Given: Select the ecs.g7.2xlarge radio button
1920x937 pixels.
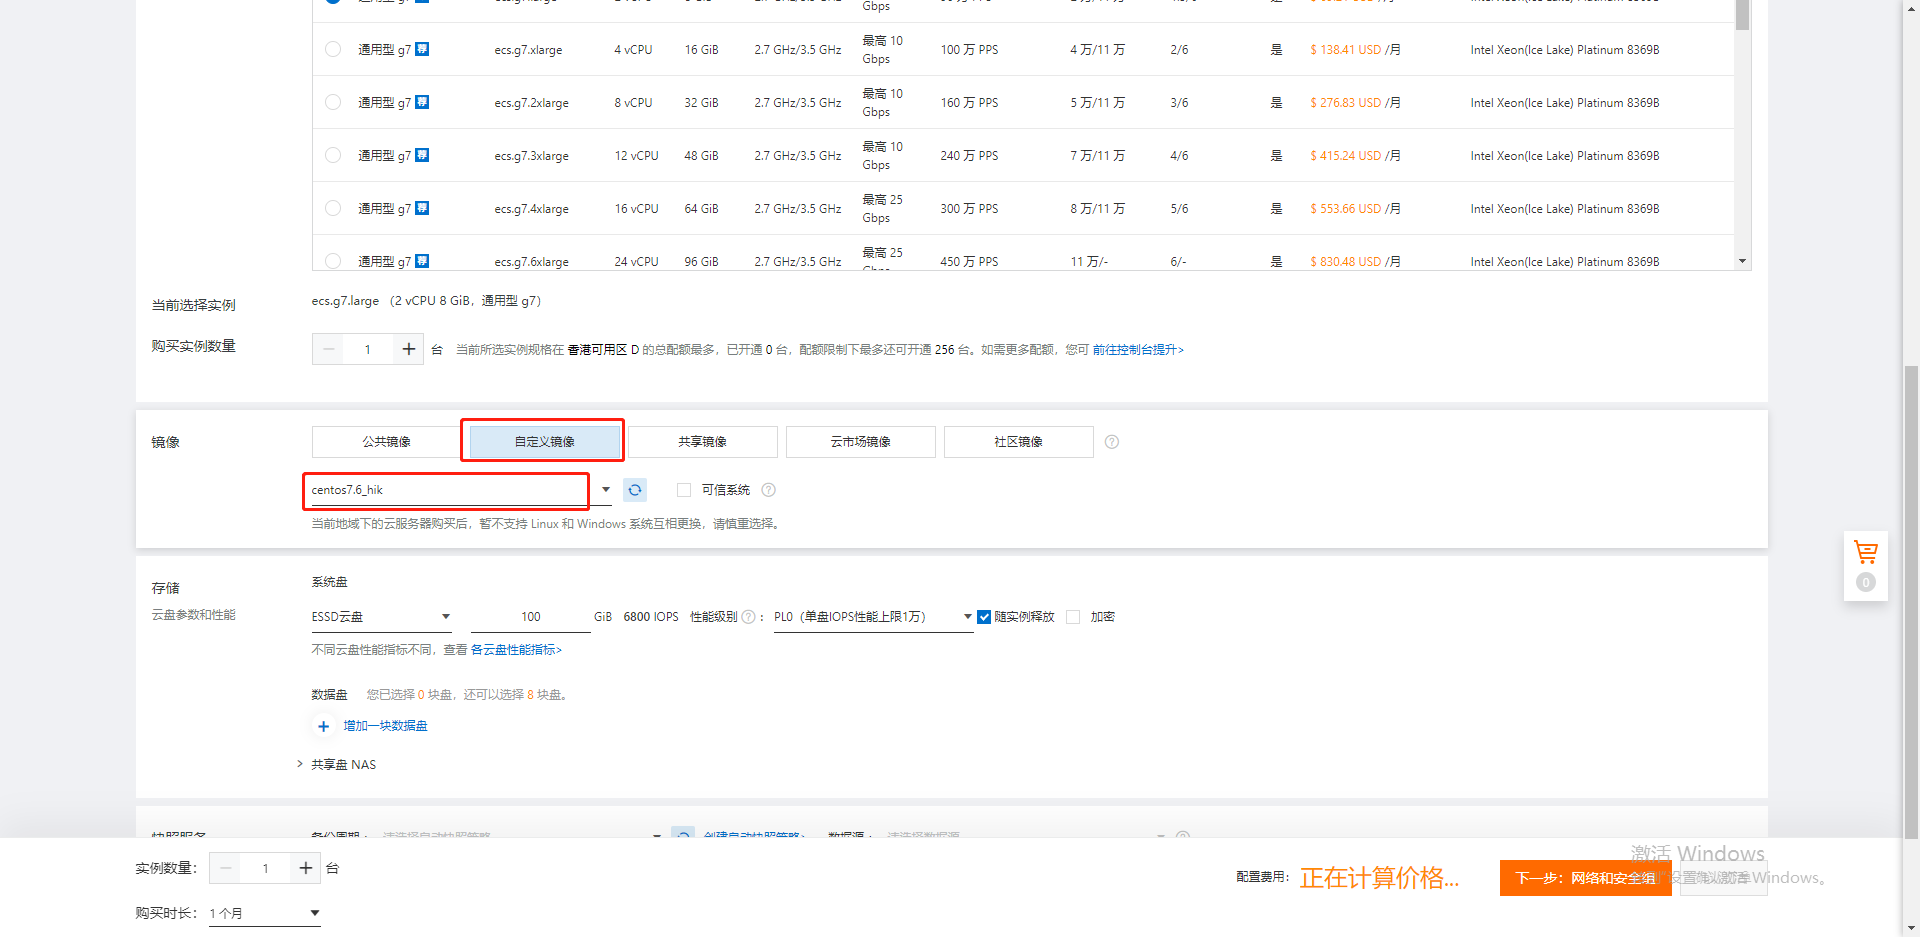Looking at the screenshot, I should [333, 101].
